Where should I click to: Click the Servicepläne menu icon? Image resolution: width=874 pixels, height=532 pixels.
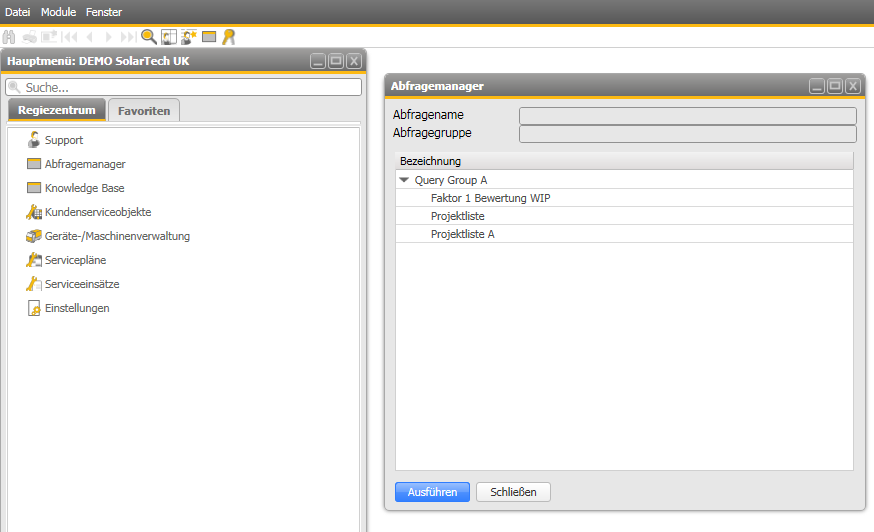click(34, 260)
